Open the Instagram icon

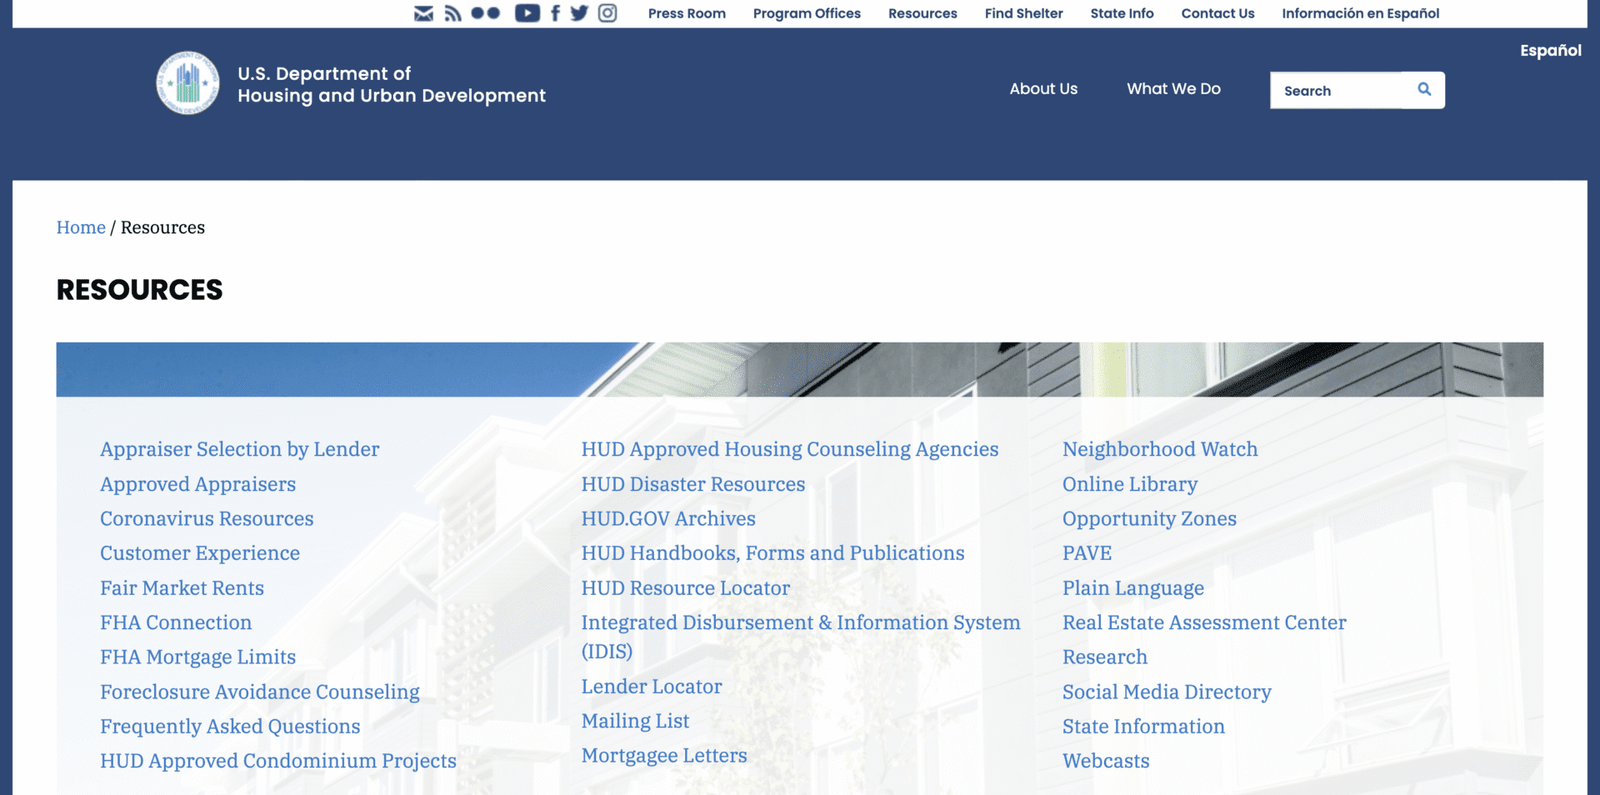(x=607, y=13)
